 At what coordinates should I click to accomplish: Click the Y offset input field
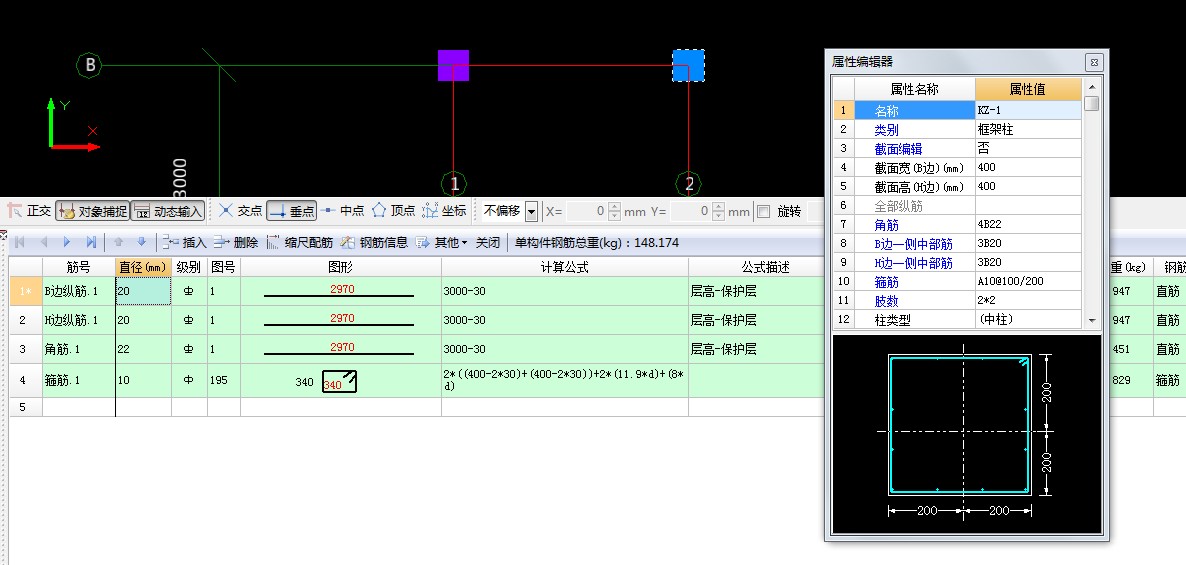click(691, 212)
